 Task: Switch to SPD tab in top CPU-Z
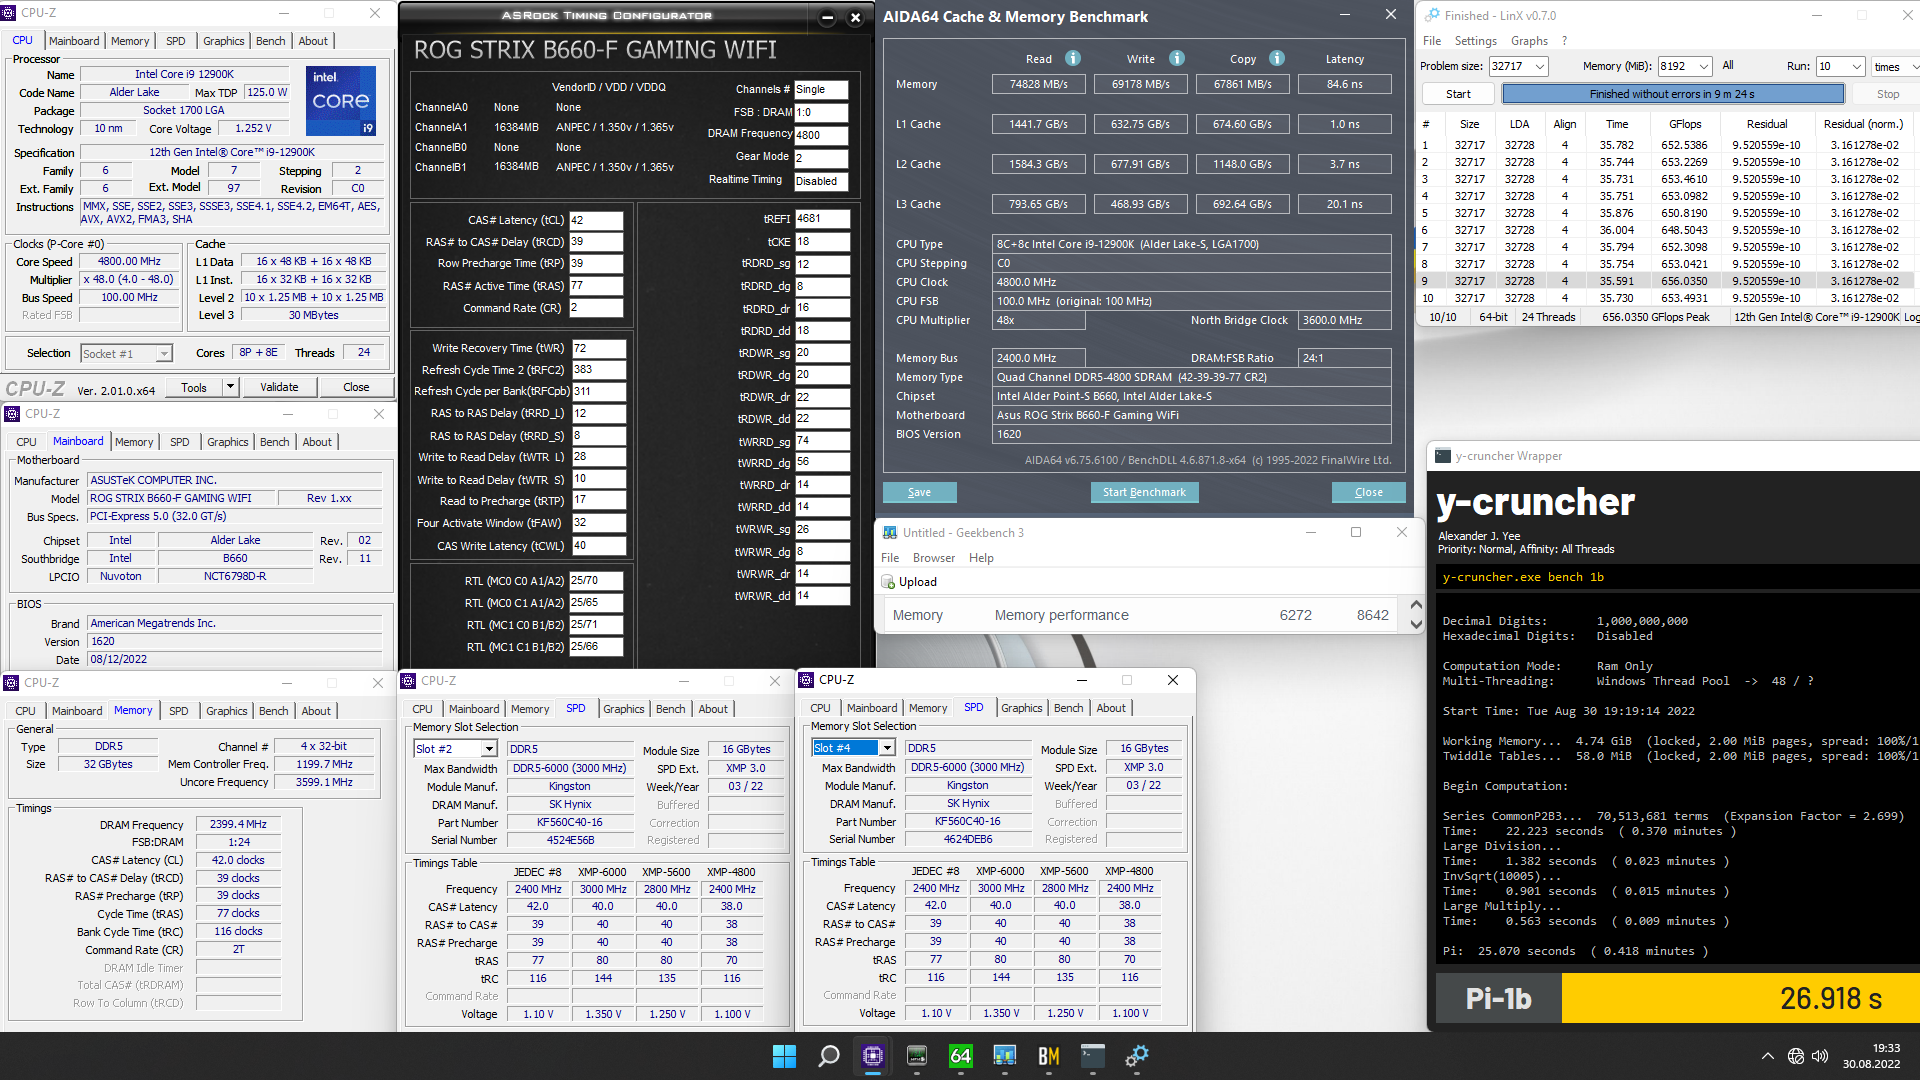coord(175,41)
